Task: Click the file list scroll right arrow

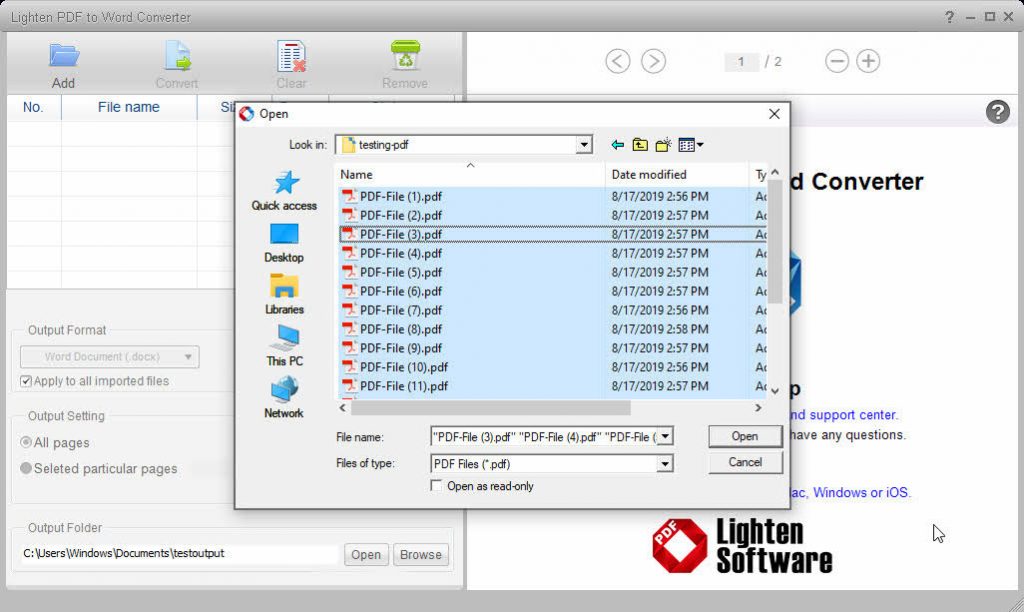Action: pyautogui.click(x=758, y=408)
